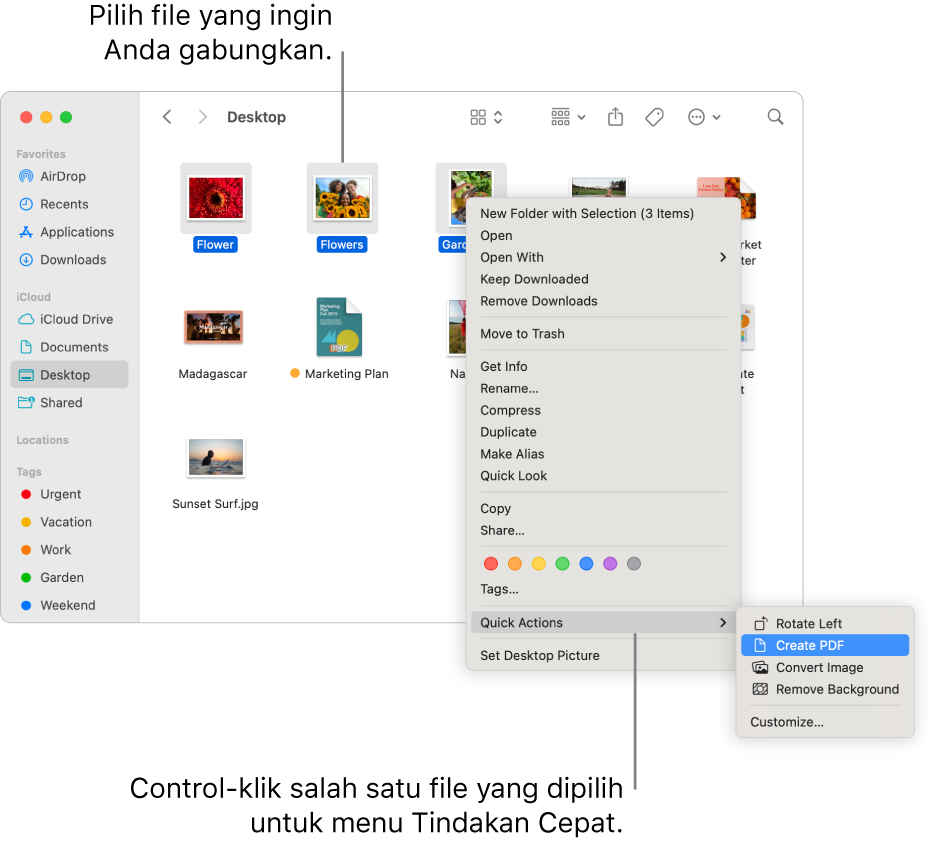
Task: Click the green fullscreen window button
Action: [x=66, y=117]
